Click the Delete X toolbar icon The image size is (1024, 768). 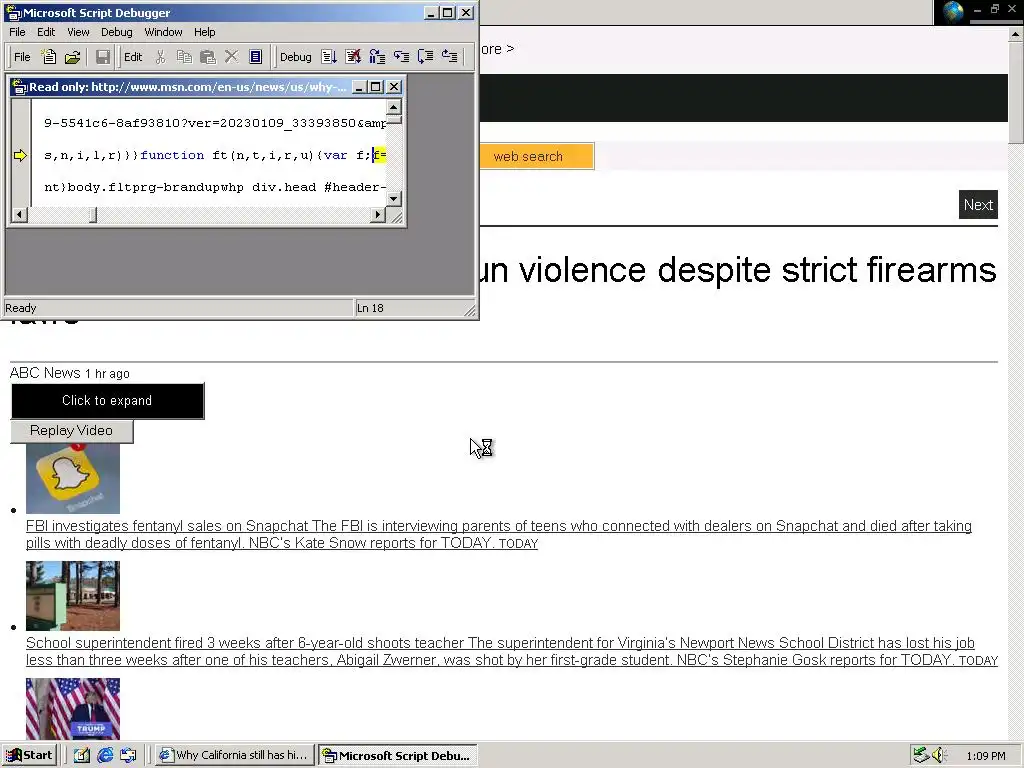click(x=231, y=57)
